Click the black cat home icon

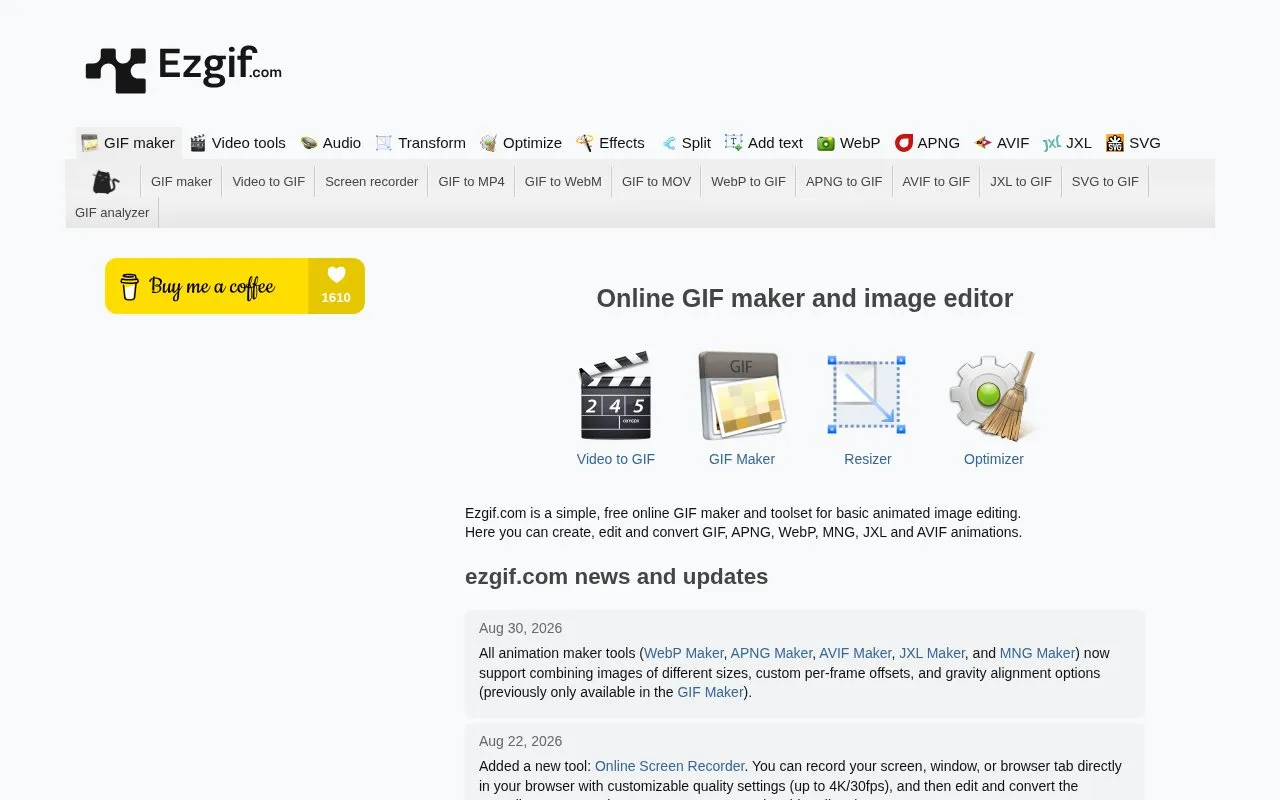105,182
